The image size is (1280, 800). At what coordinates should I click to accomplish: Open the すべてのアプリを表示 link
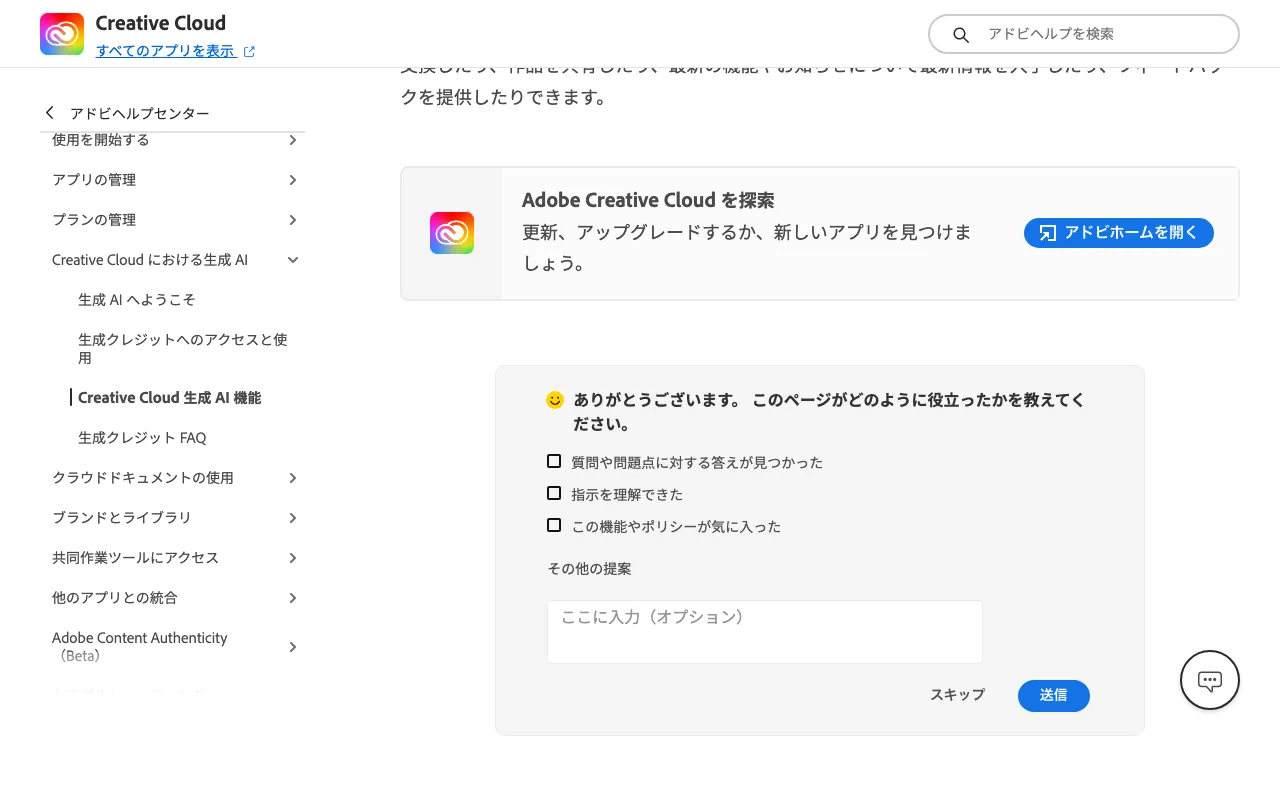coord(166,51)
